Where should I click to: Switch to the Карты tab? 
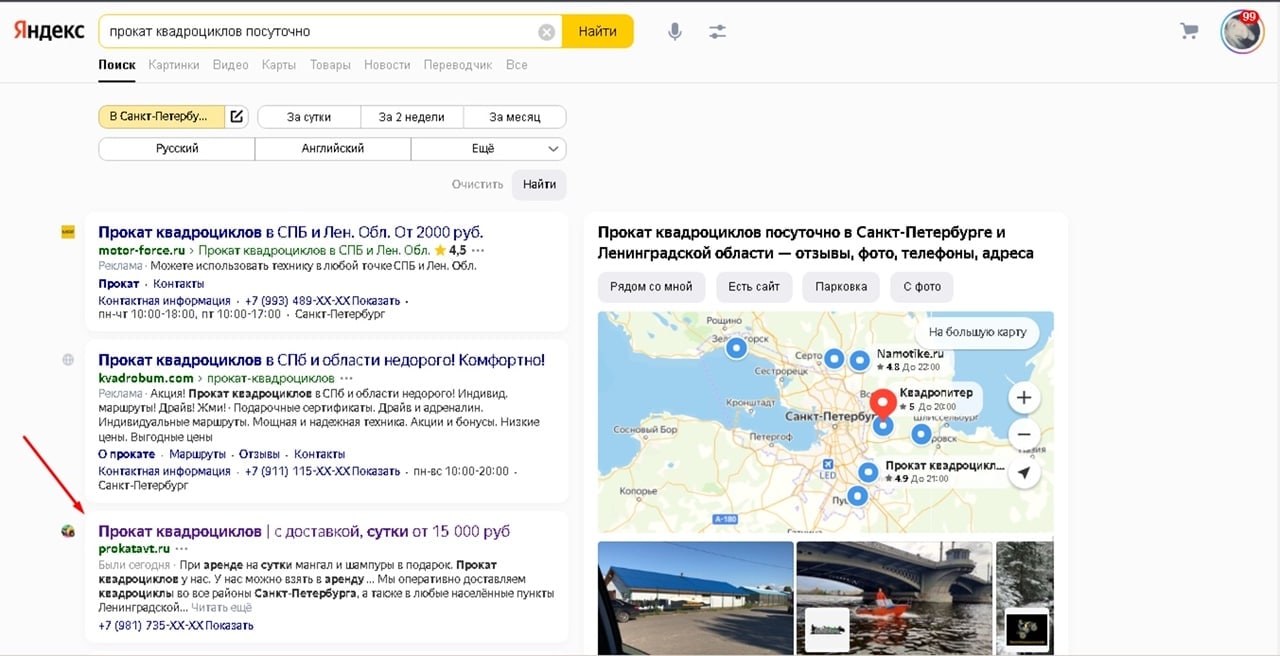pos(279,65)
